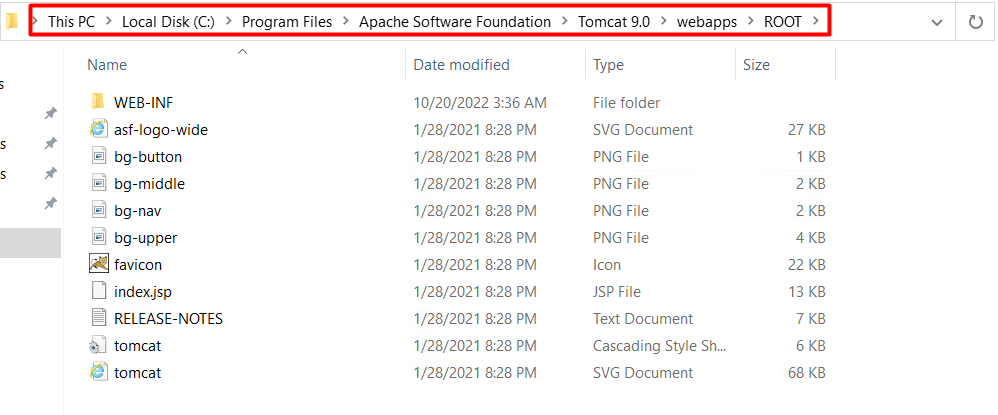Click the WEB-INF folder icon

tap(97, 102)
